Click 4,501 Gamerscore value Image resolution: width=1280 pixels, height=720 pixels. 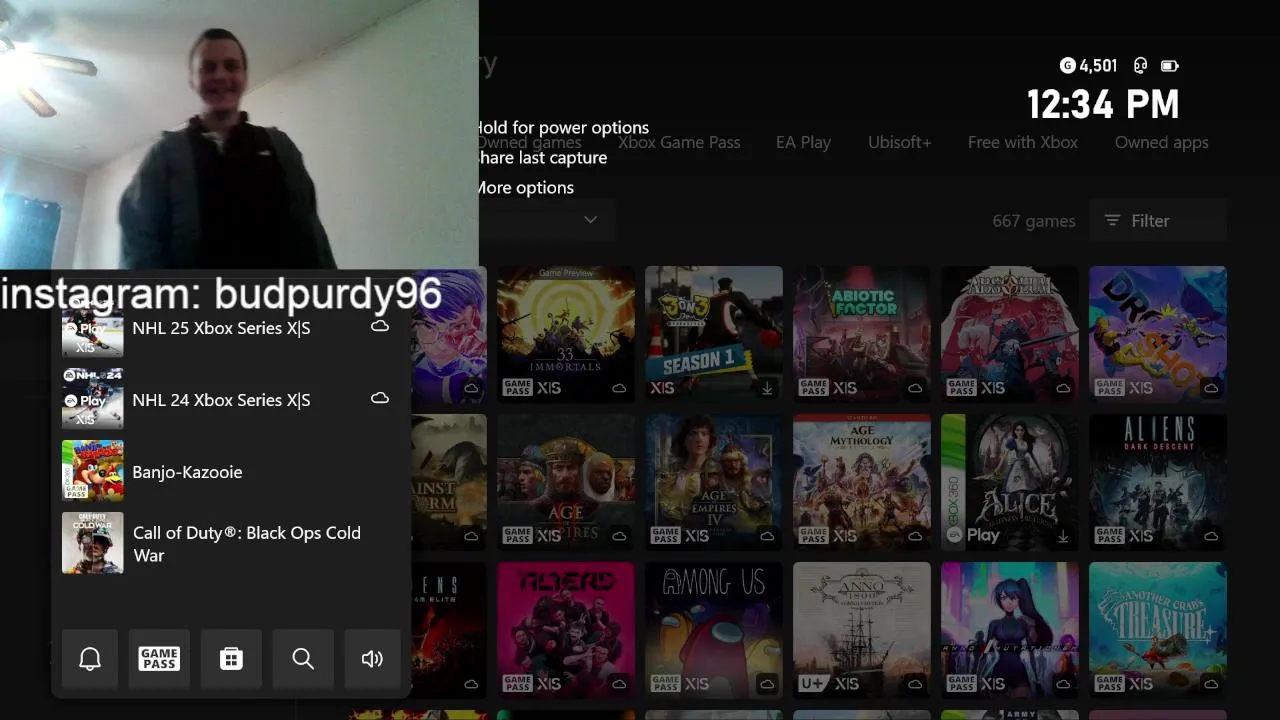click(1098, 66)
